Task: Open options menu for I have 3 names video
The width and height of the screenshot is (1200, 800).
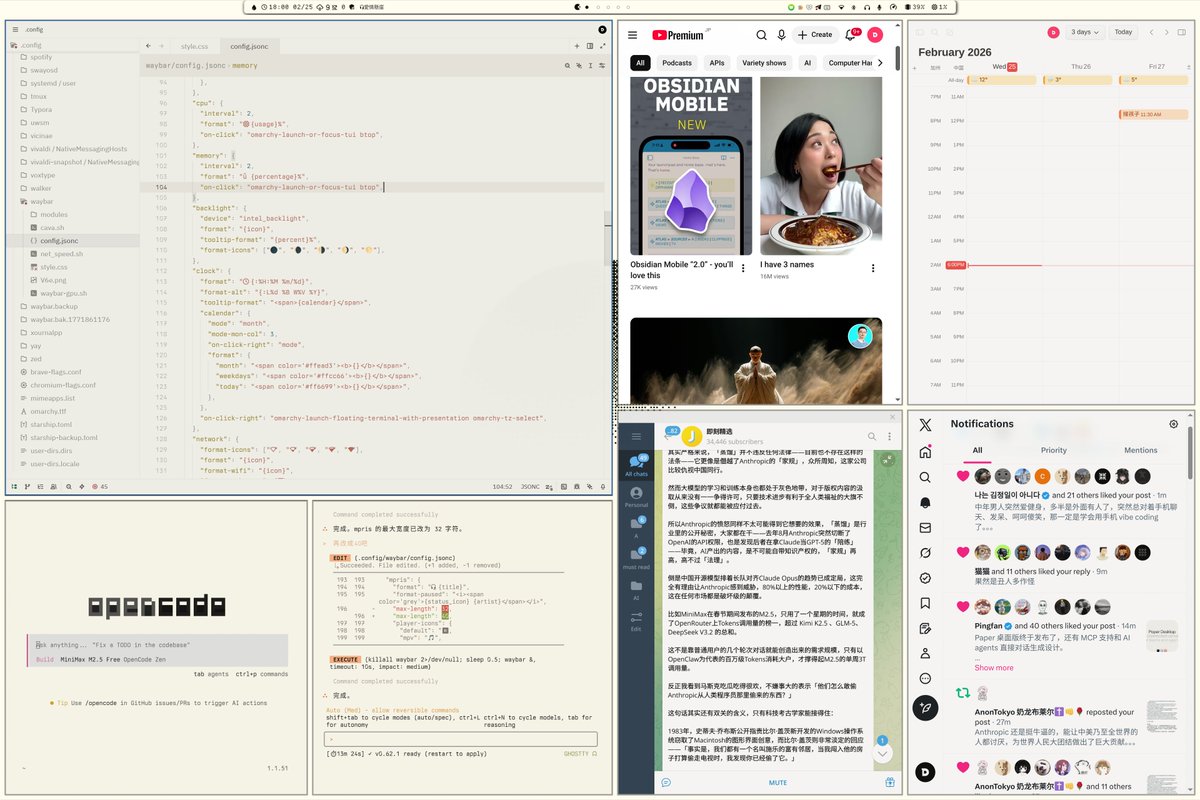Action: tap(873, 268)
